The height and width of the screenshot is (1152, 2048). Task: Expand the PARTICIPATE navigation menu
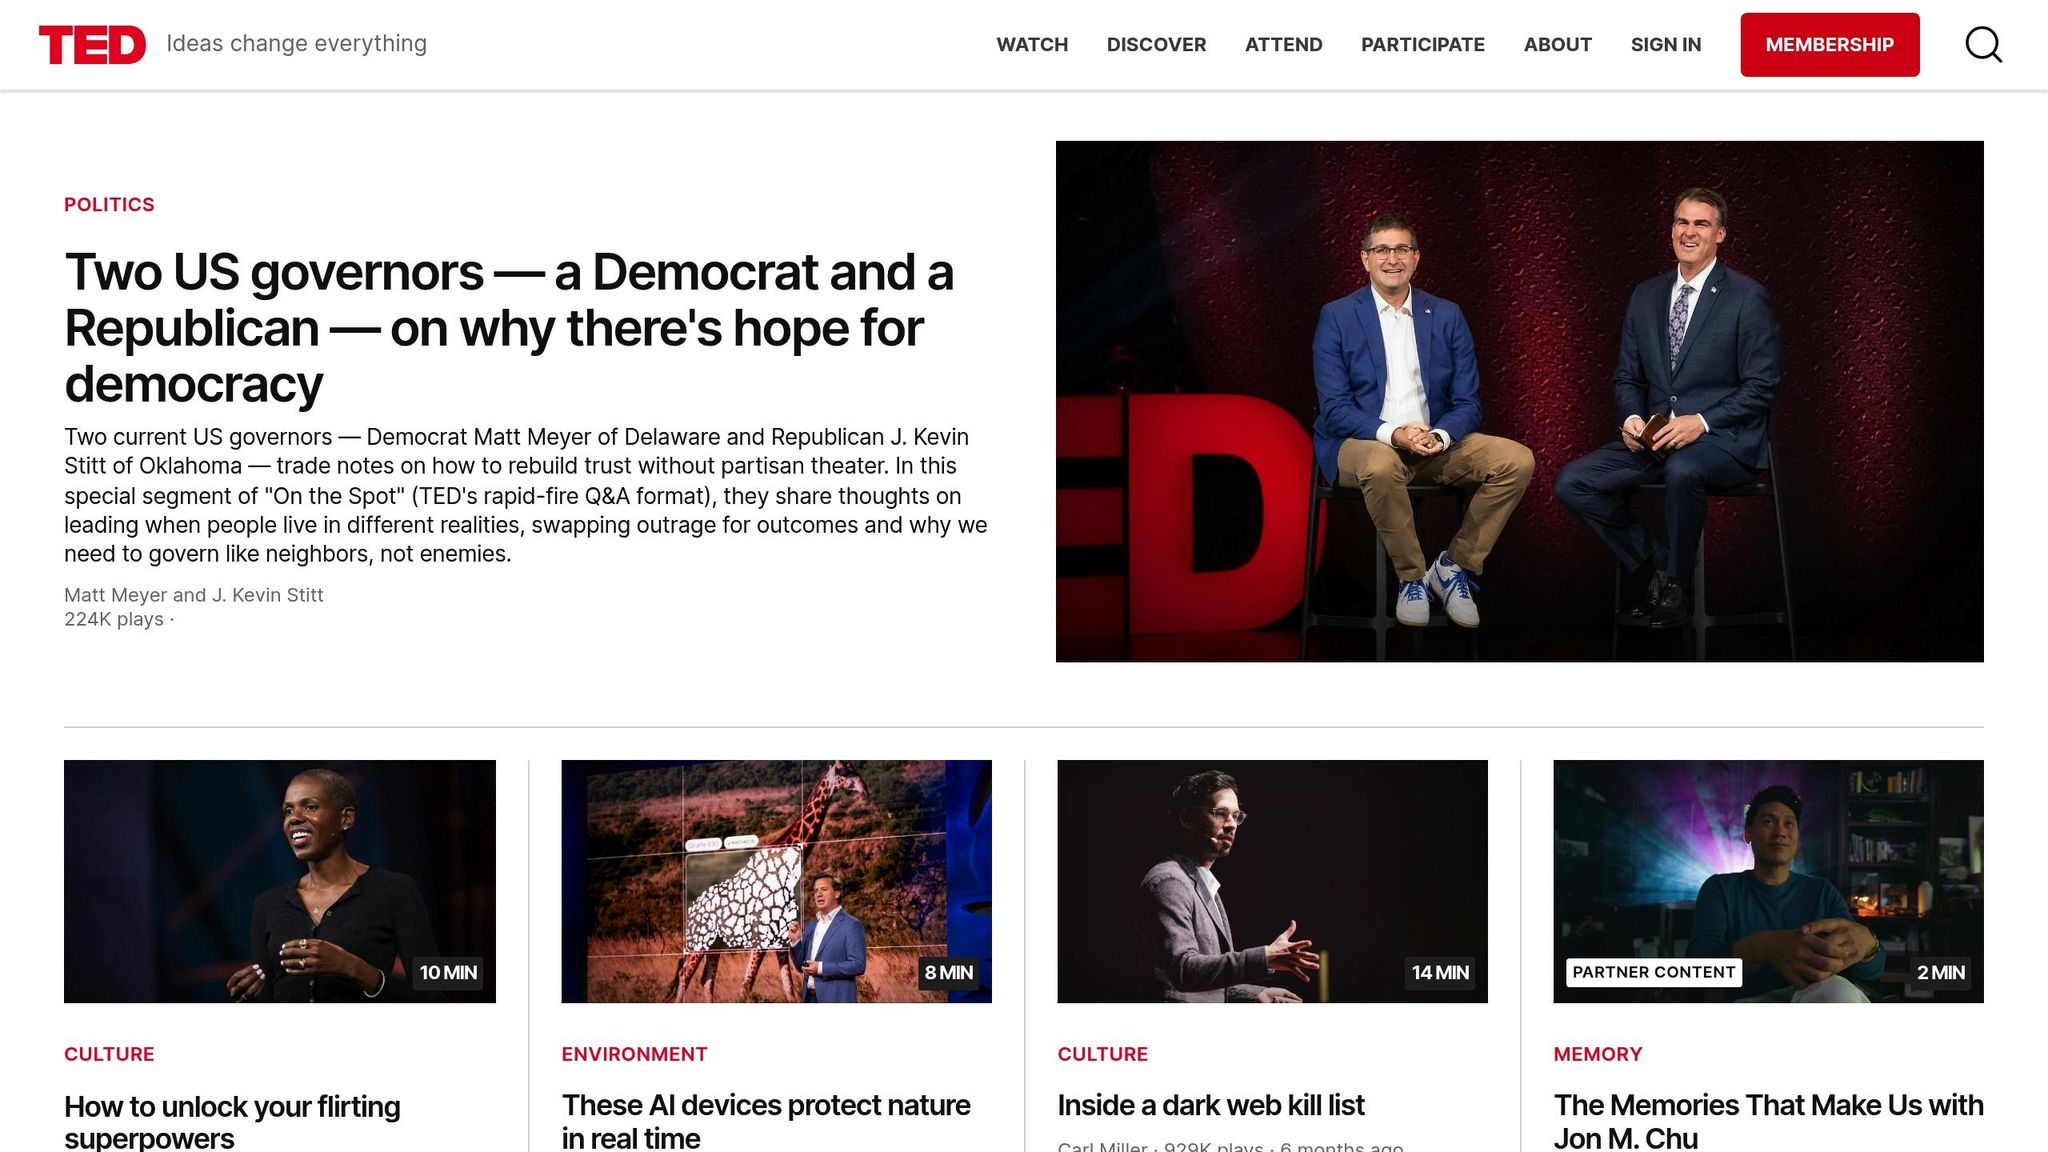tap(1422, 45)
